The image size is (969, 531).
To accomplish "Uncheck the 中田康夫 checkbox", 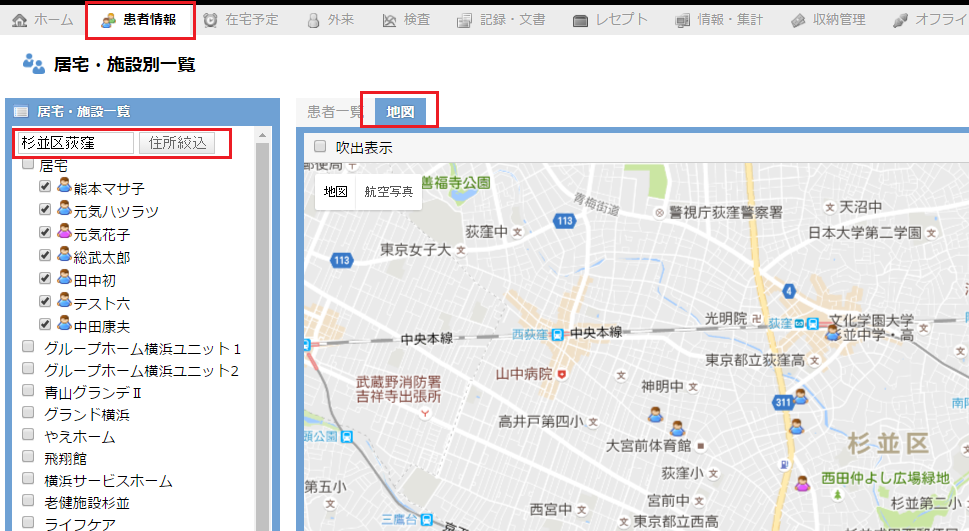I will click(44, 323).
